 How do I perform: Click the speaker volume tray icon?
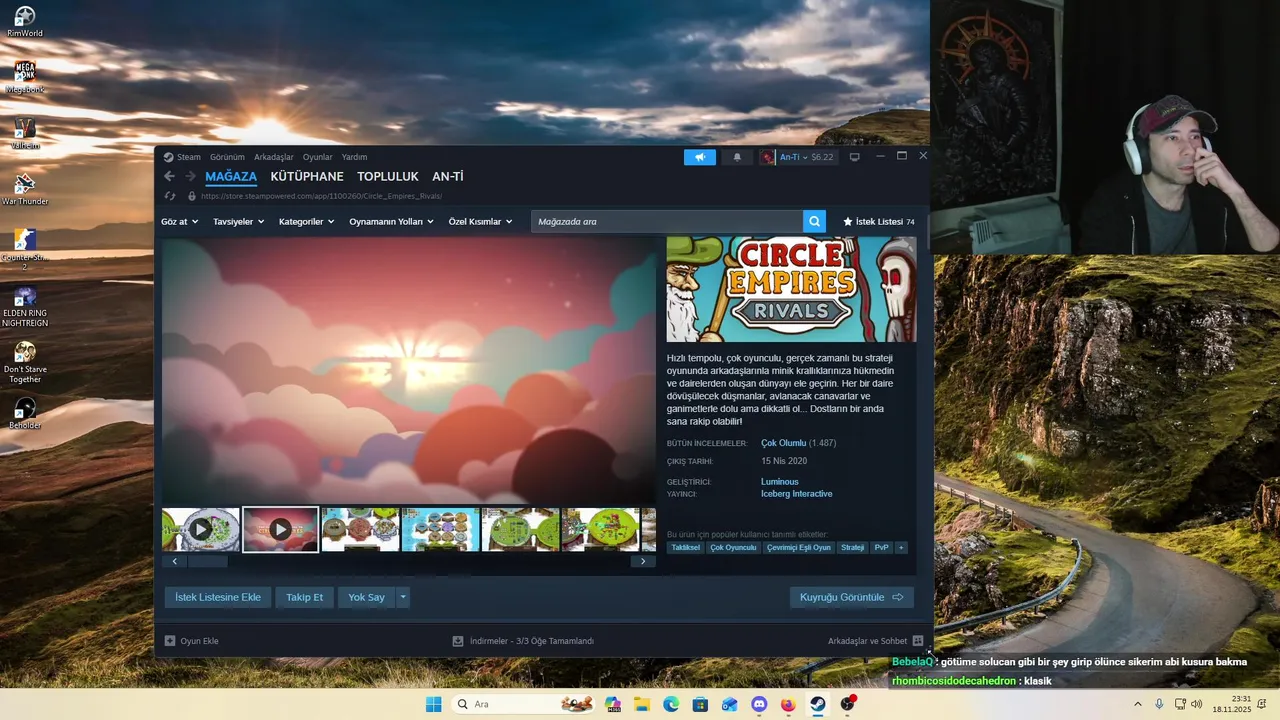(1197, 704)
